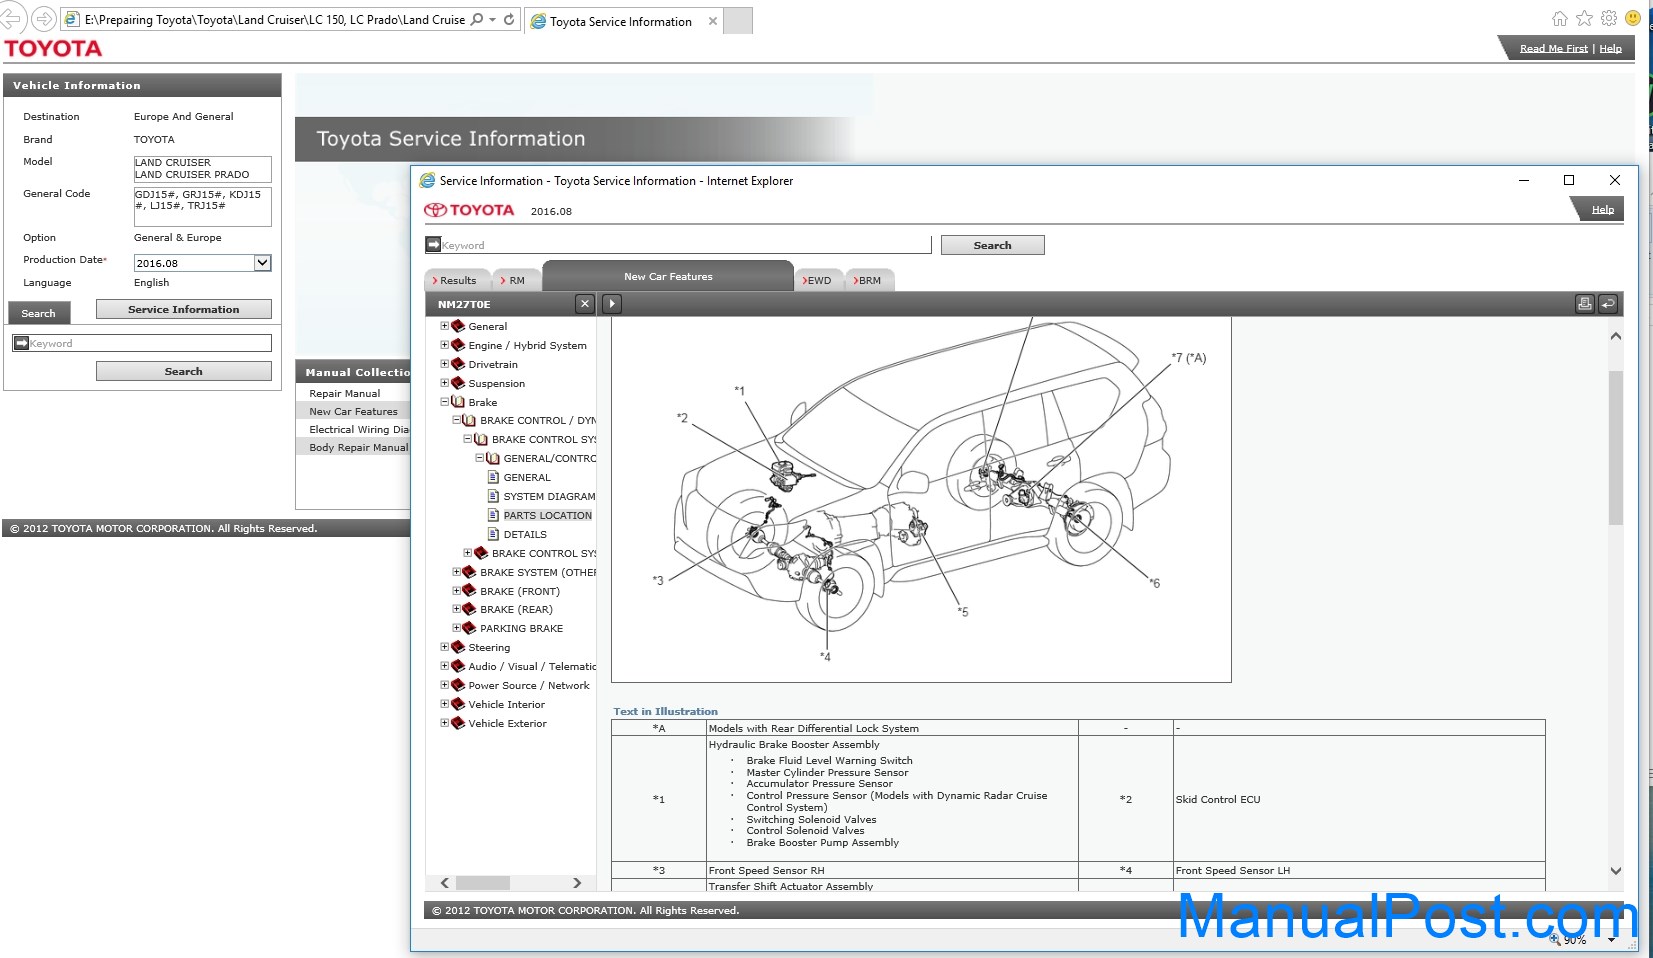
Task: Click the document icon for SYSTEM DIAGRAM
Action: (493, 496)
